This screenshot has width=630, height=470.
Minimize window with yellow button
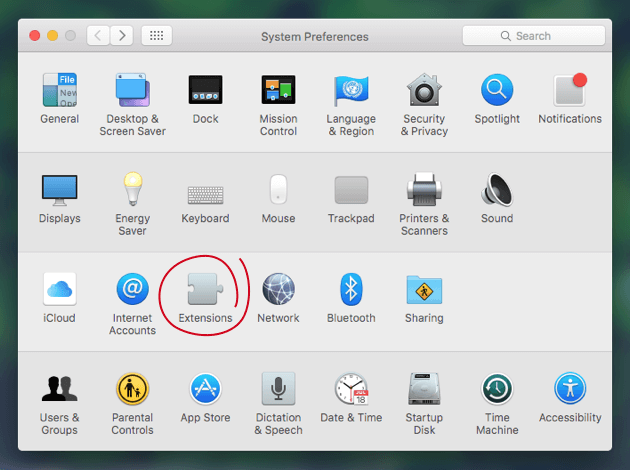coord(53,36)
